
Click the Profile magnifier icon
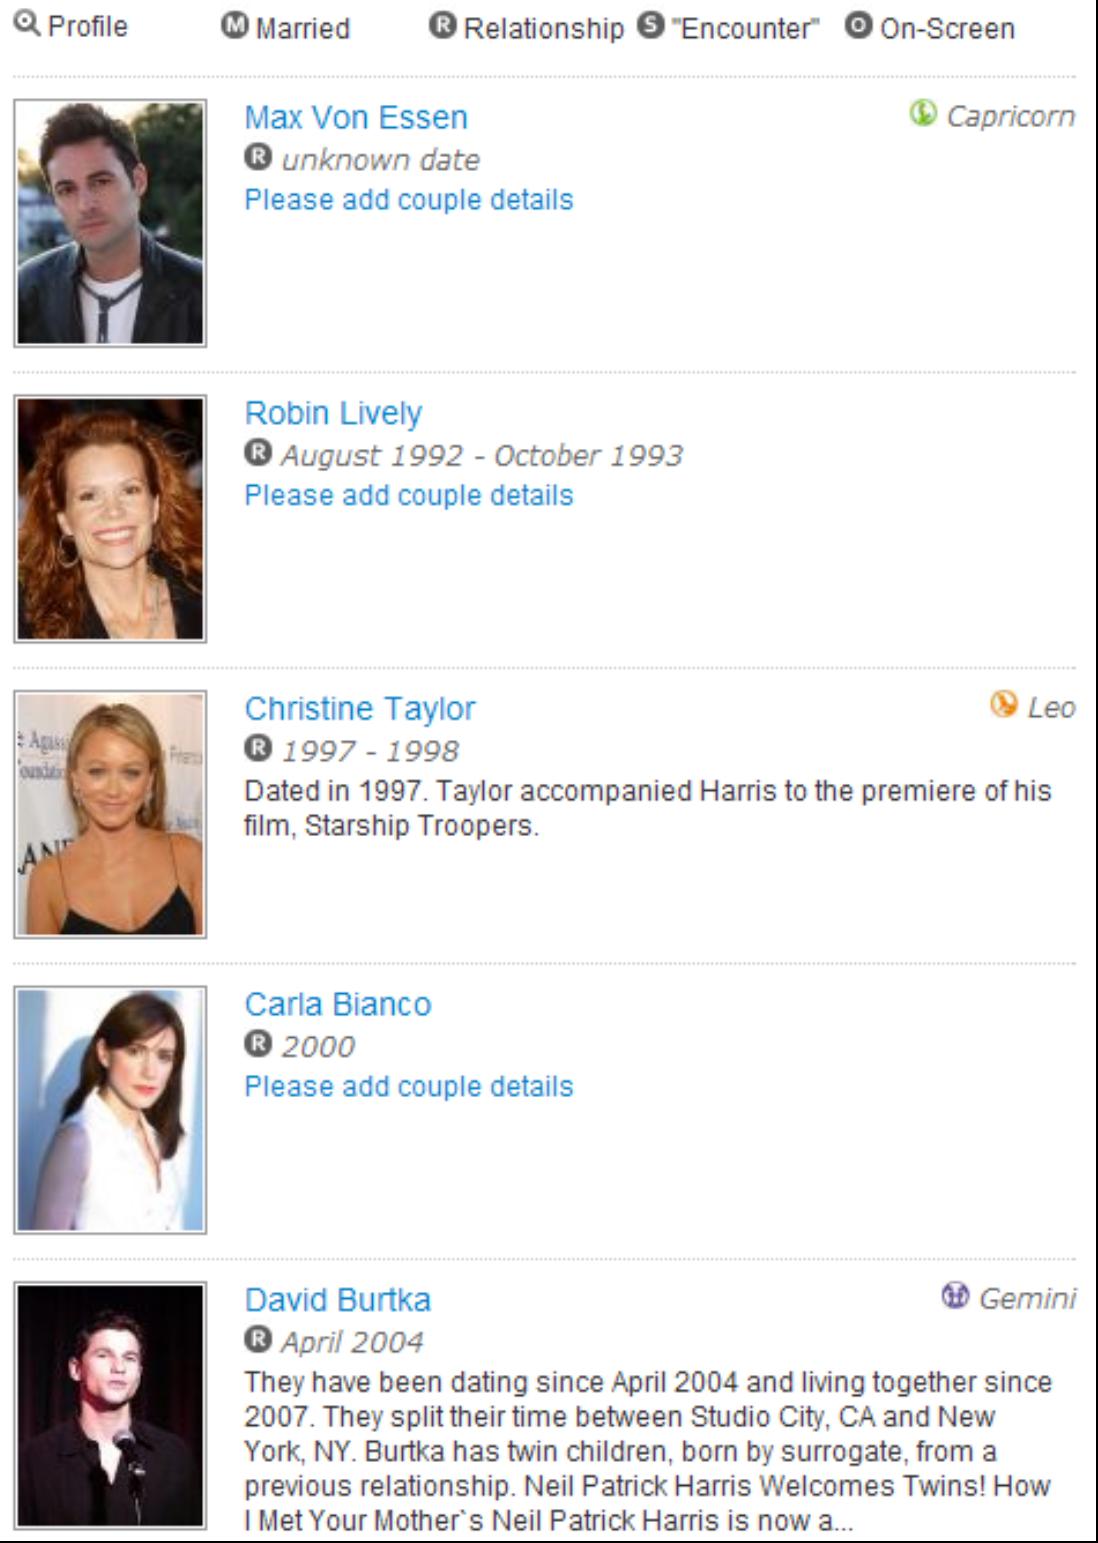pos(28,24)
